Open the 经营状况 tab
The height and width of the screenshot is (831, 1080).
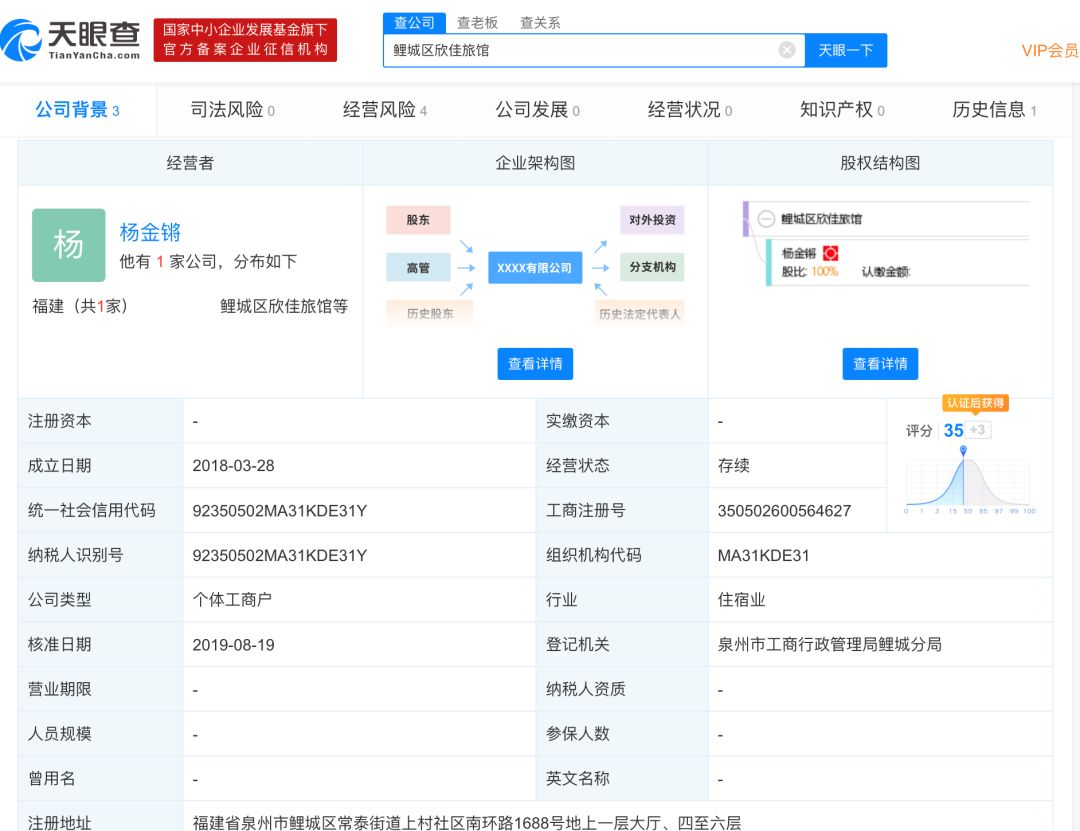tap(689, 110)
